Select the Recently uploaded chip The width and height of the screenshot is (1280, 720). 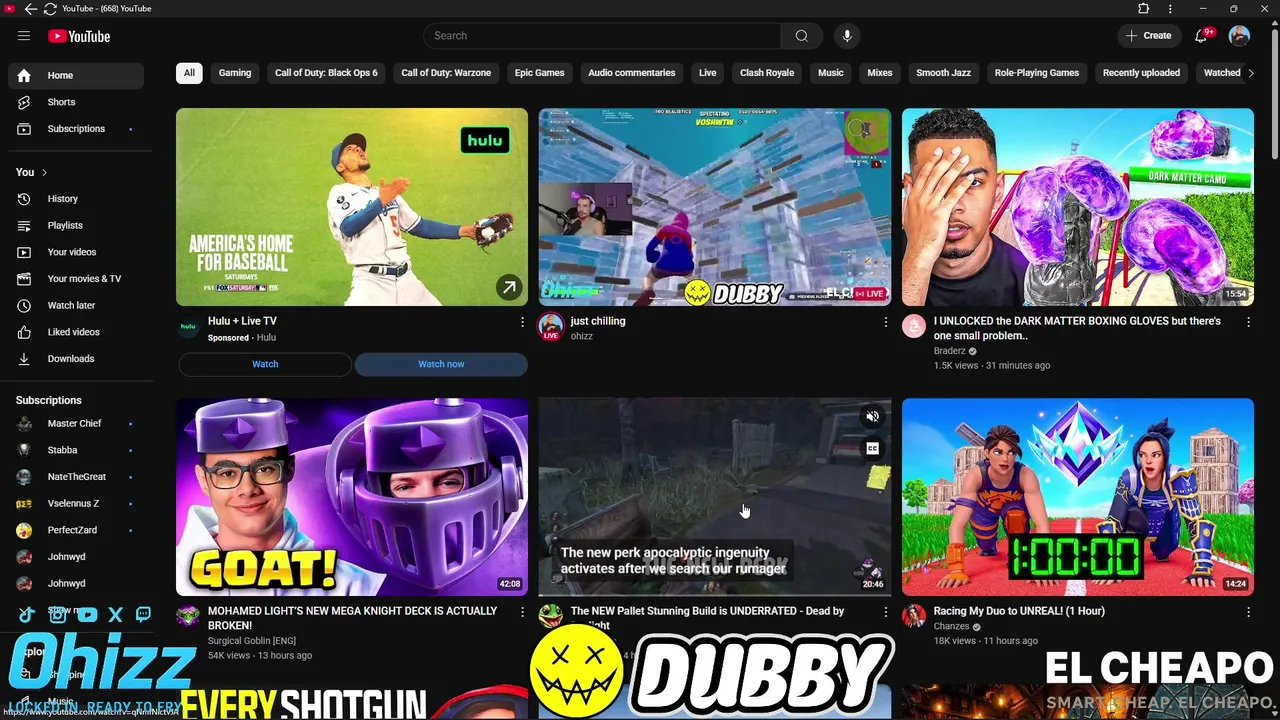[x=1141, y=73]
